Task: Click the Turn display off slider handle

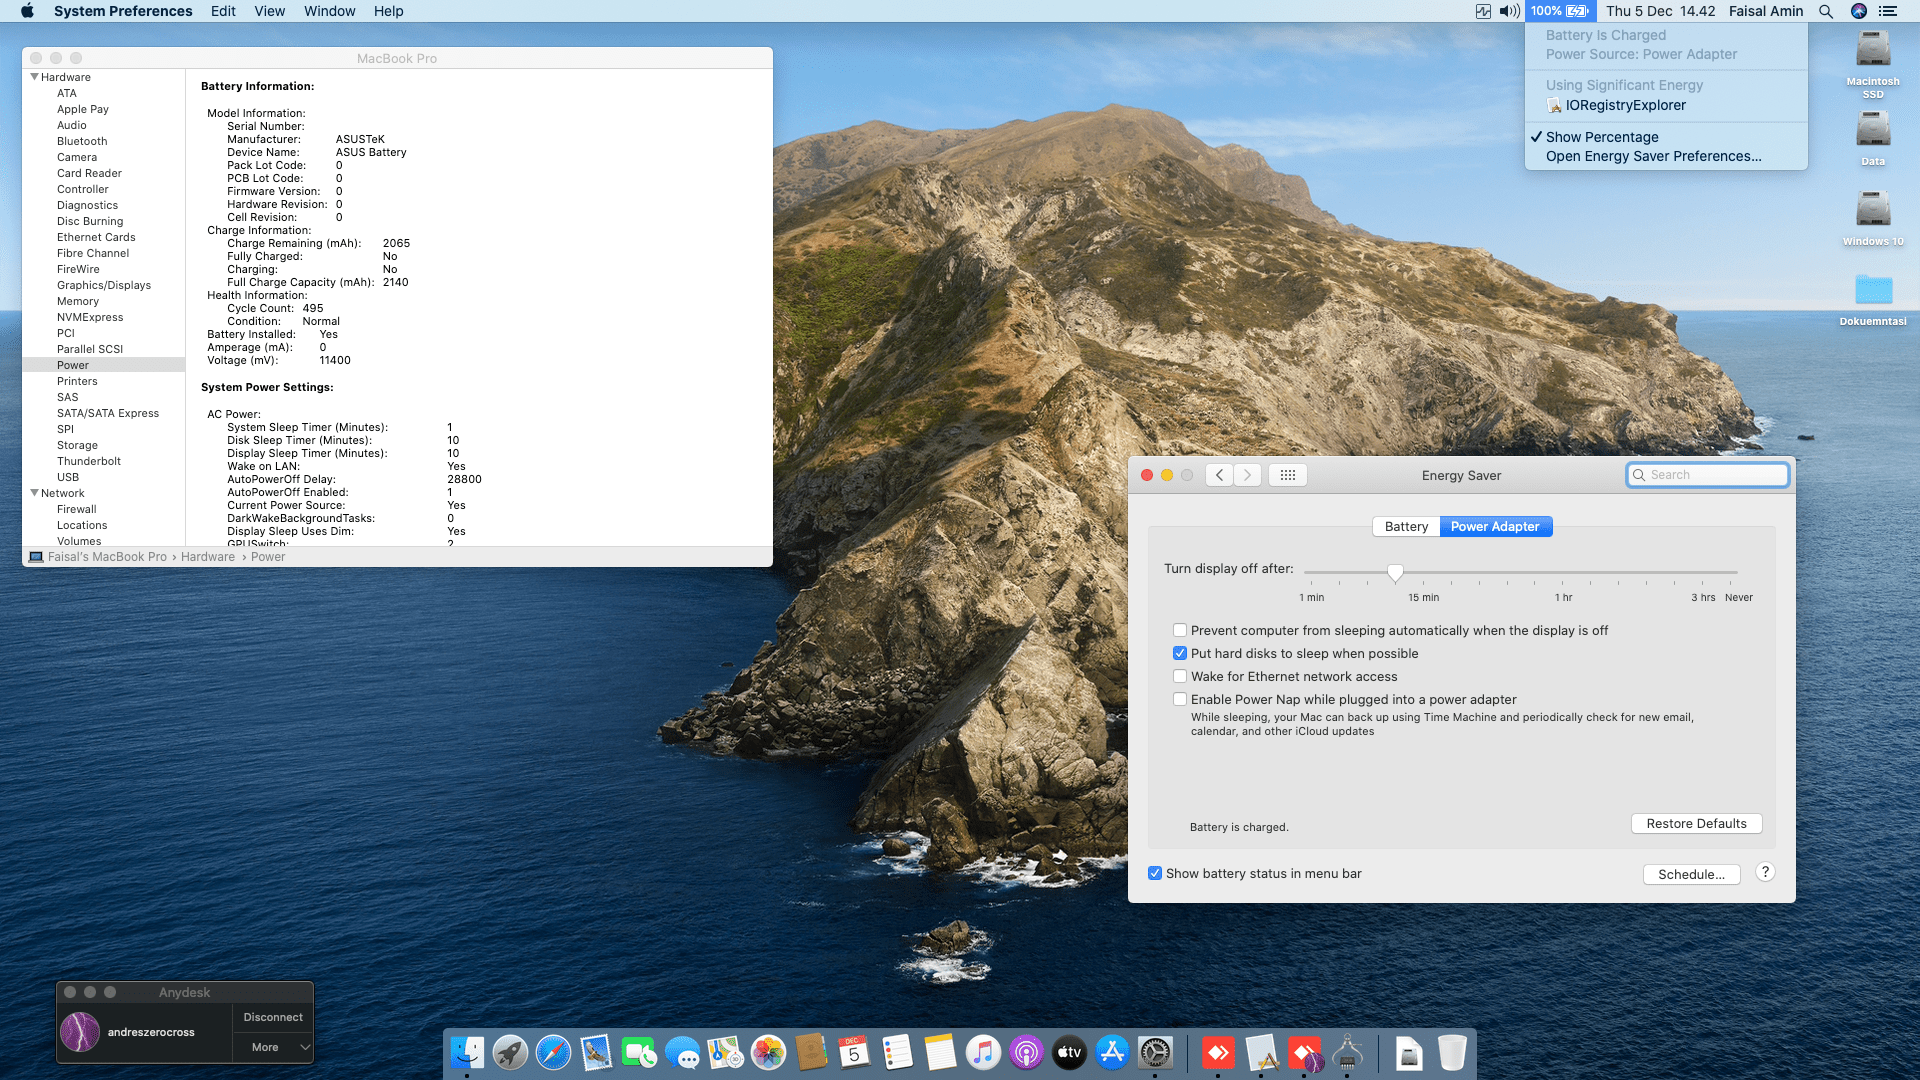Action: click(1395, 573)
